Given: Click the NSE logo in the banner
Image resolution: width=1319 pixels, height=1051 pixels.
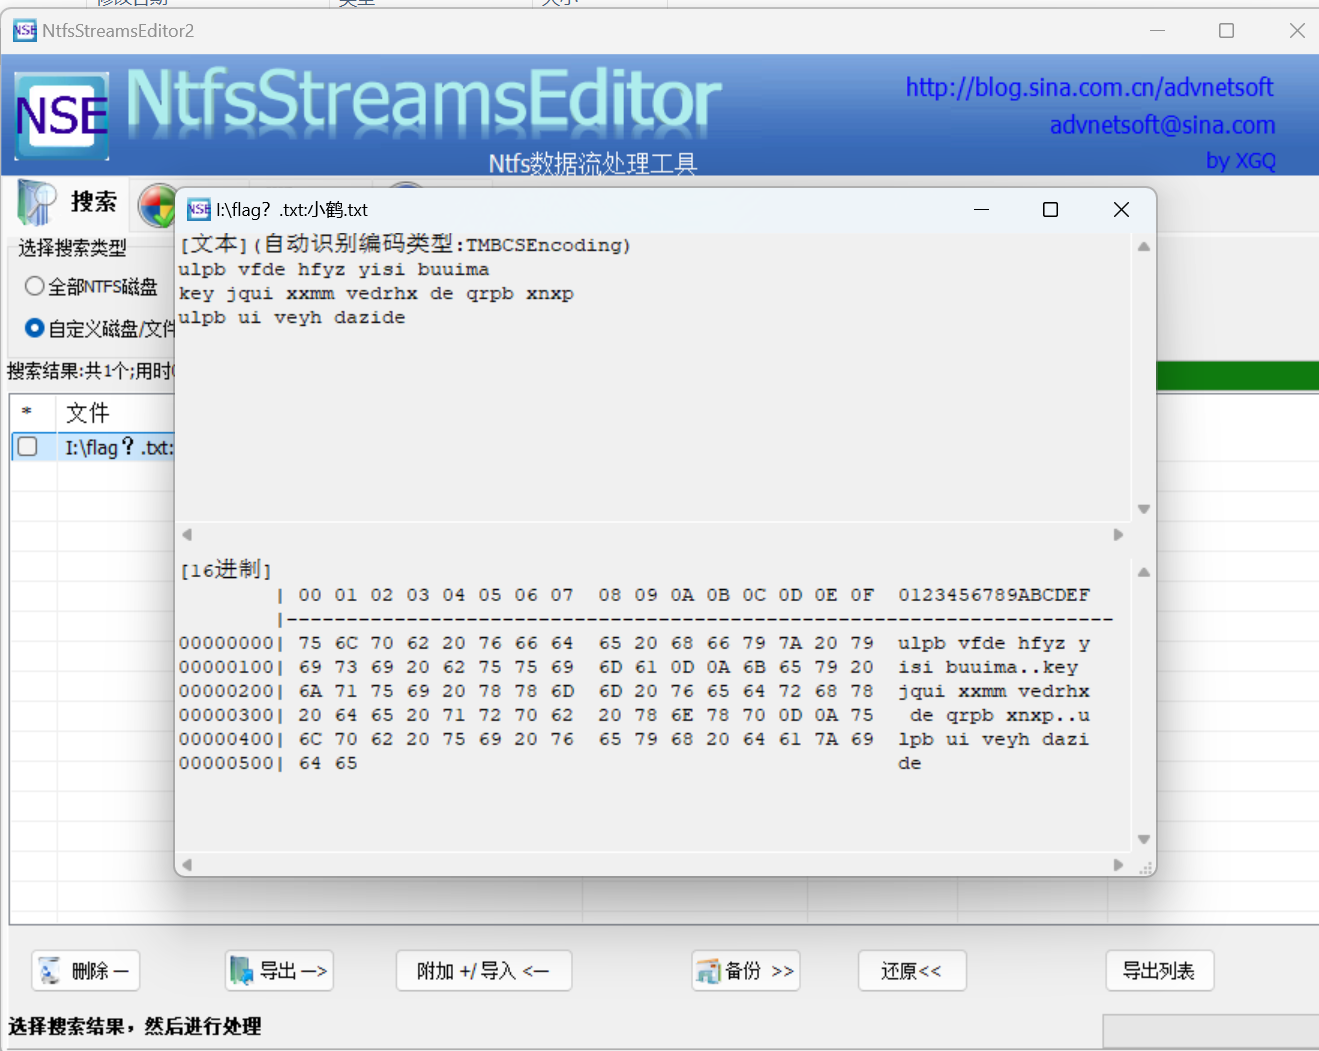Looking at the screenshot, I should coord(61,116).
